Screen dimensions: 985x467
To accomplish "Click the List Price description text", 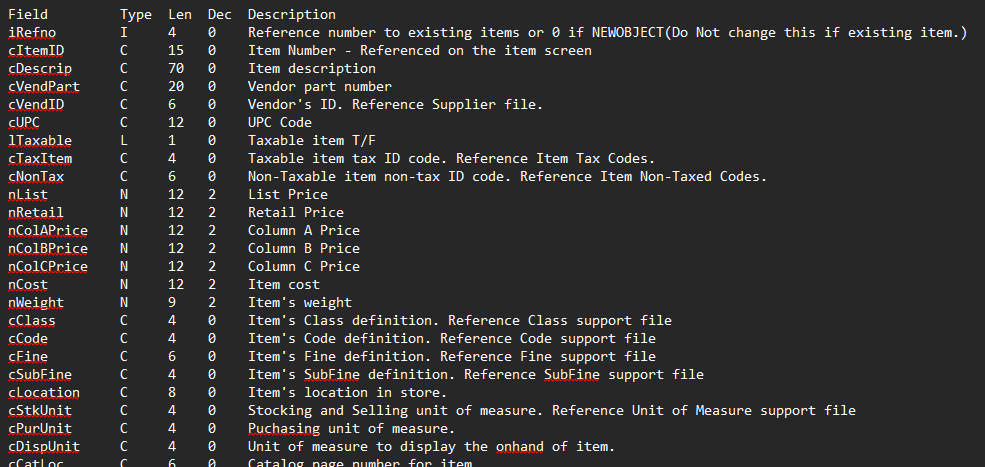I will [x=288, y=195].
